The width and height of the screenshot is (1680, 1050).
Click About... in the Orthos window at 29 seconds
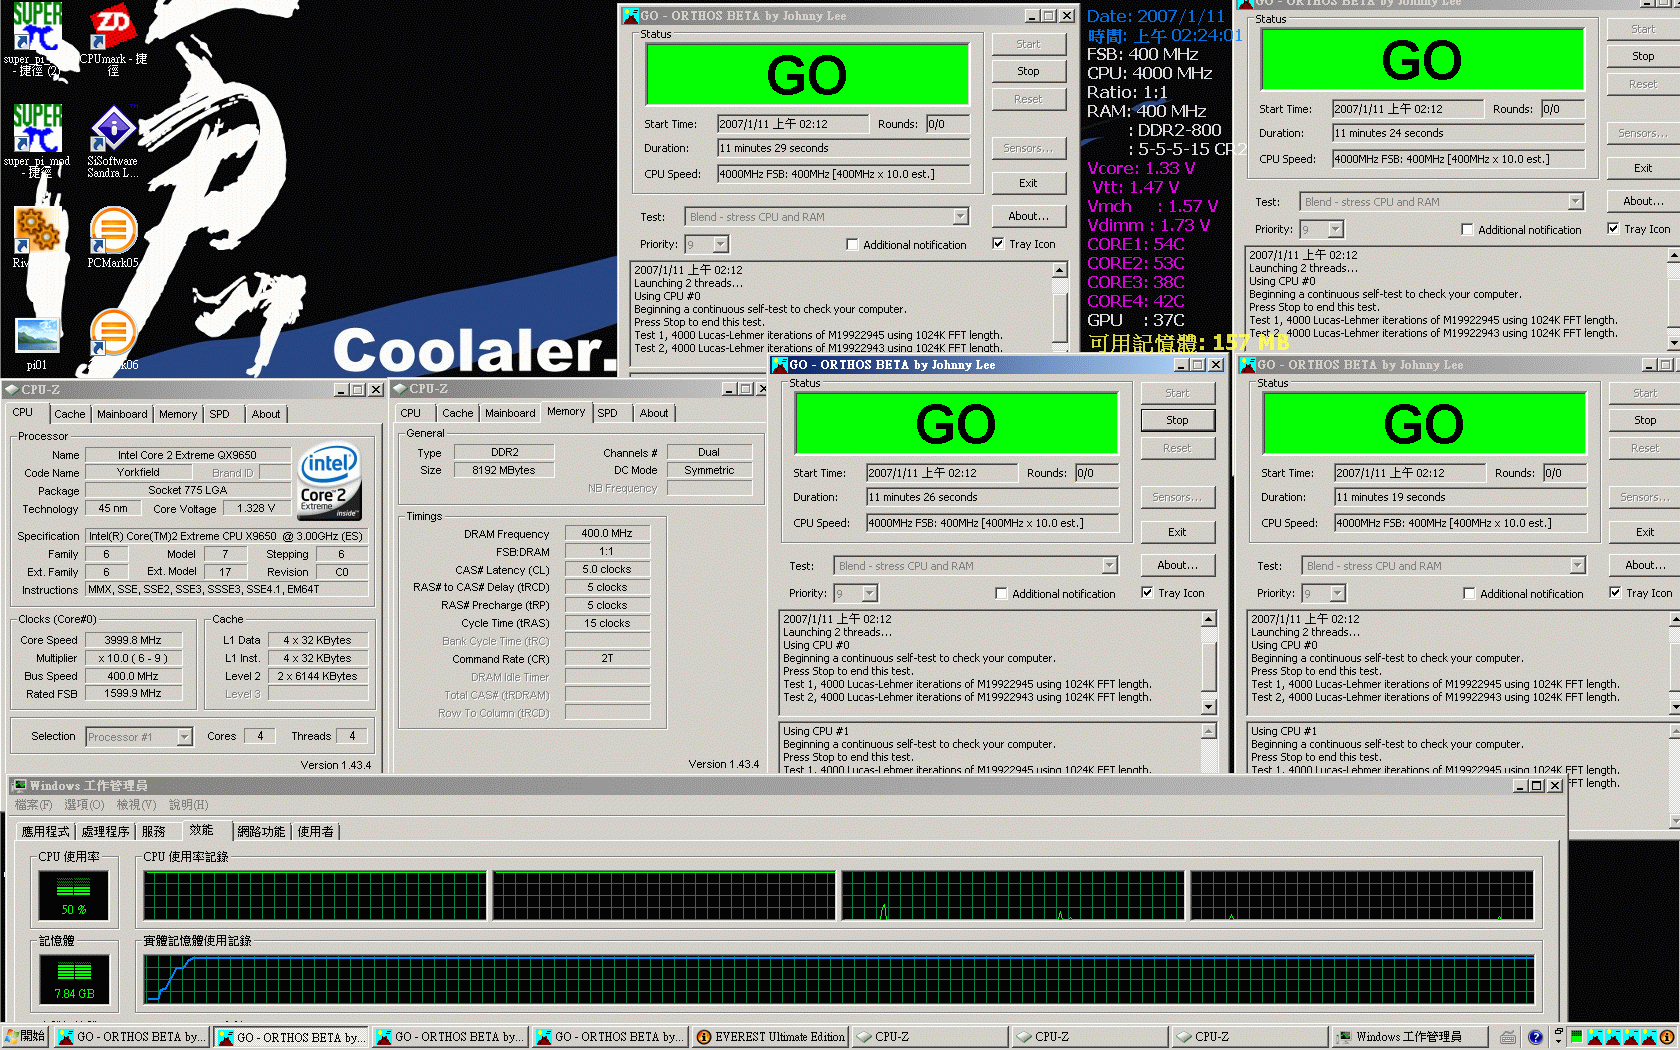coord(1028,216)
